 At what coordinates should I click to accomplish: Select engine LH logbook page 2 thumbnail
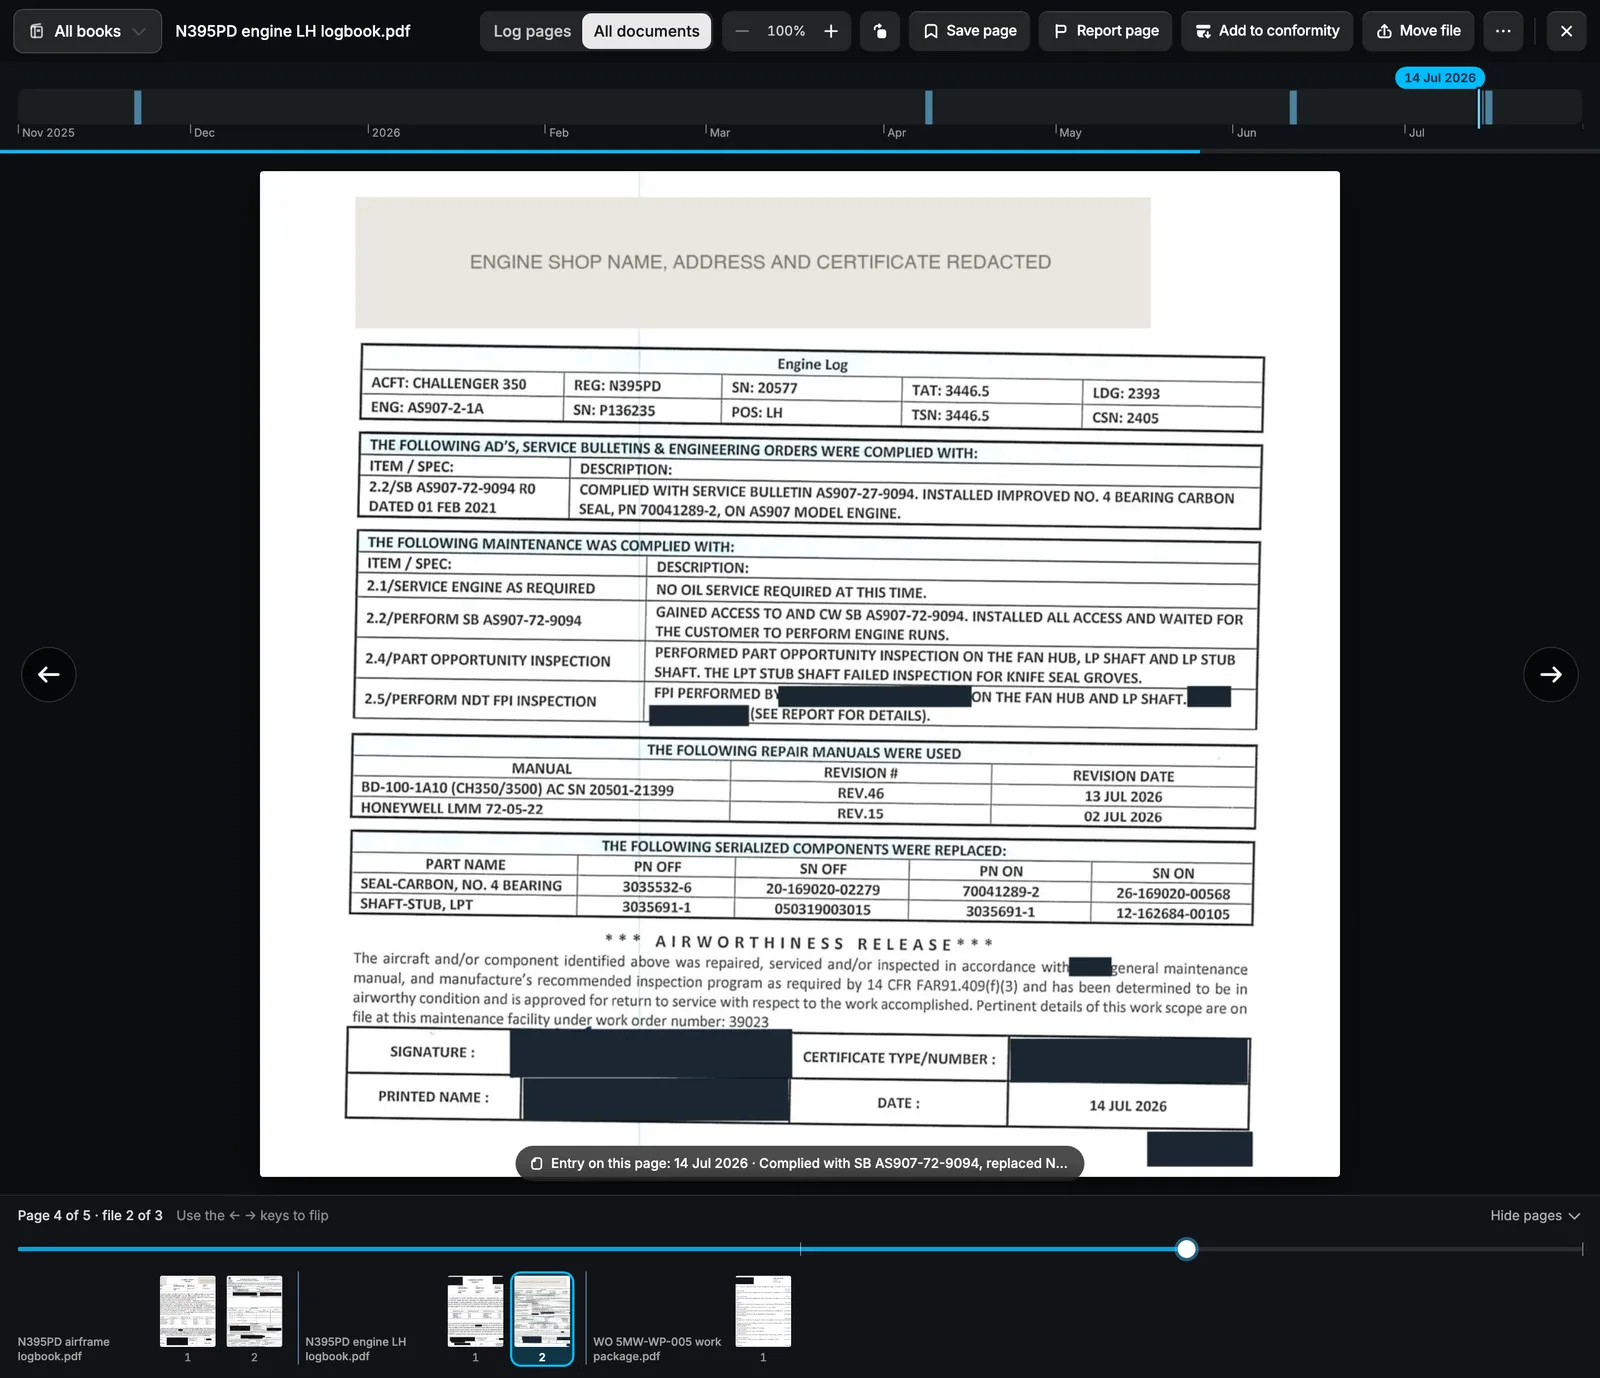pos(542,1311)
